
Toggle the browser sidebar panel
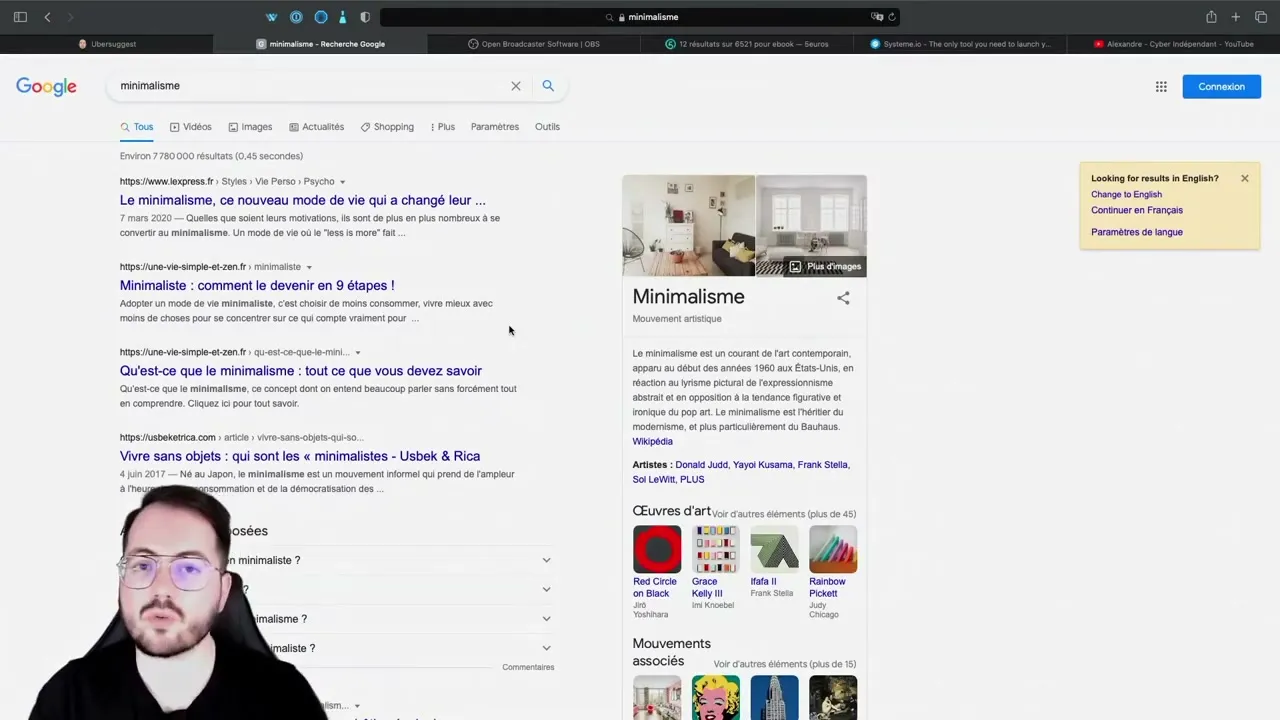point(19,17)
